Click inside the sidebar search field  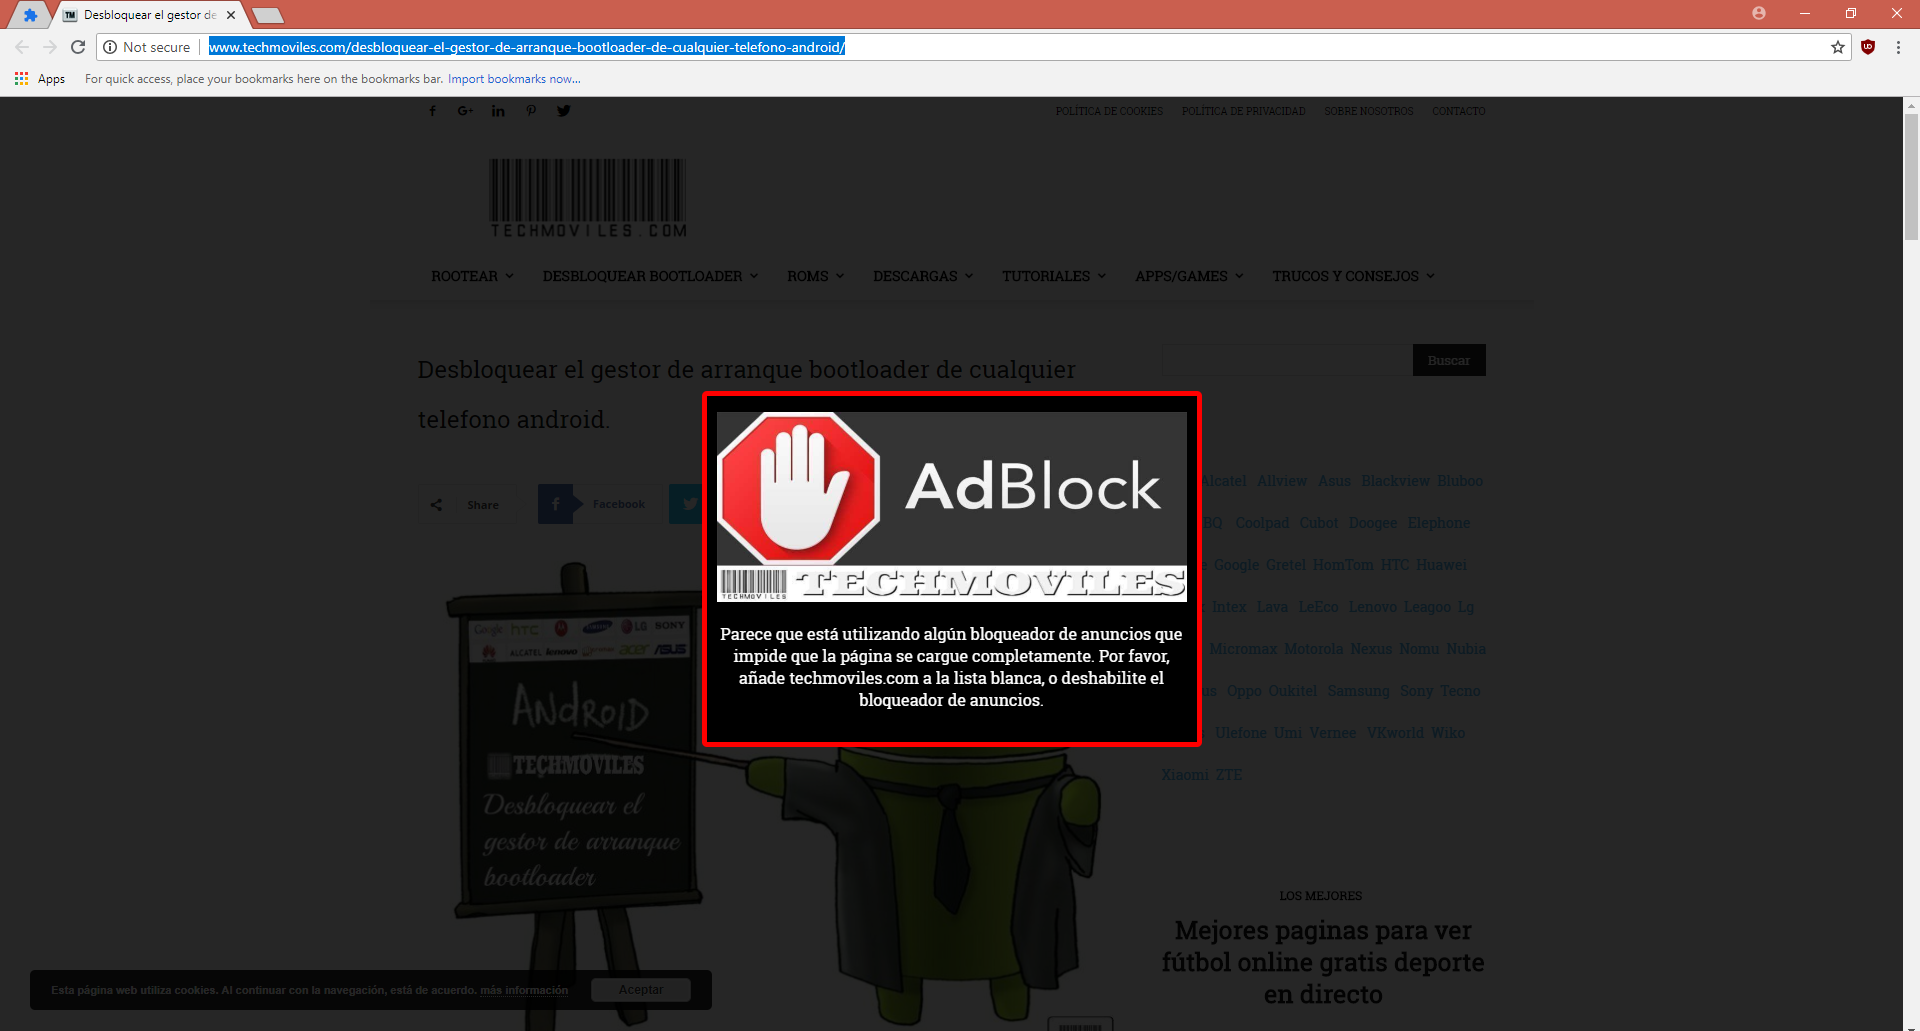tap(1285, 360)
